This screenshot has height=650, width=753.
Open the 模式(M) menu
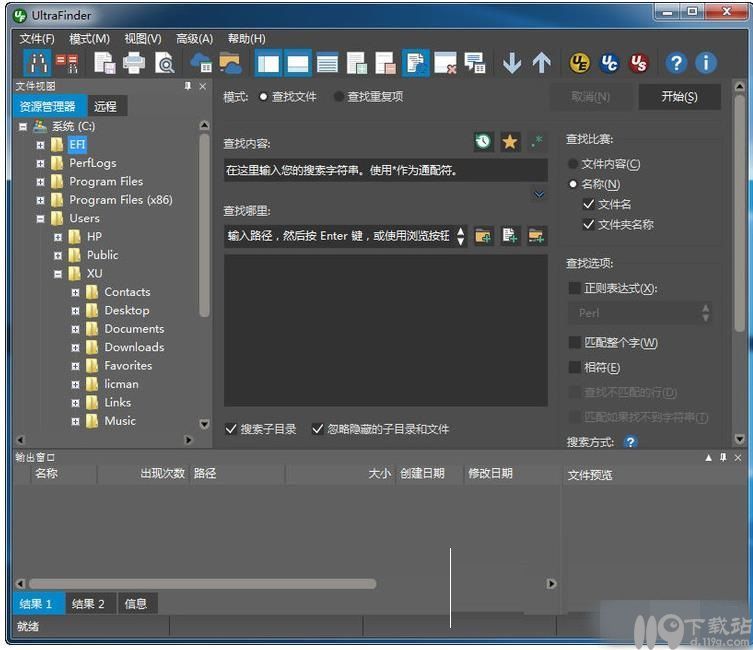click(x=89, y=38)
